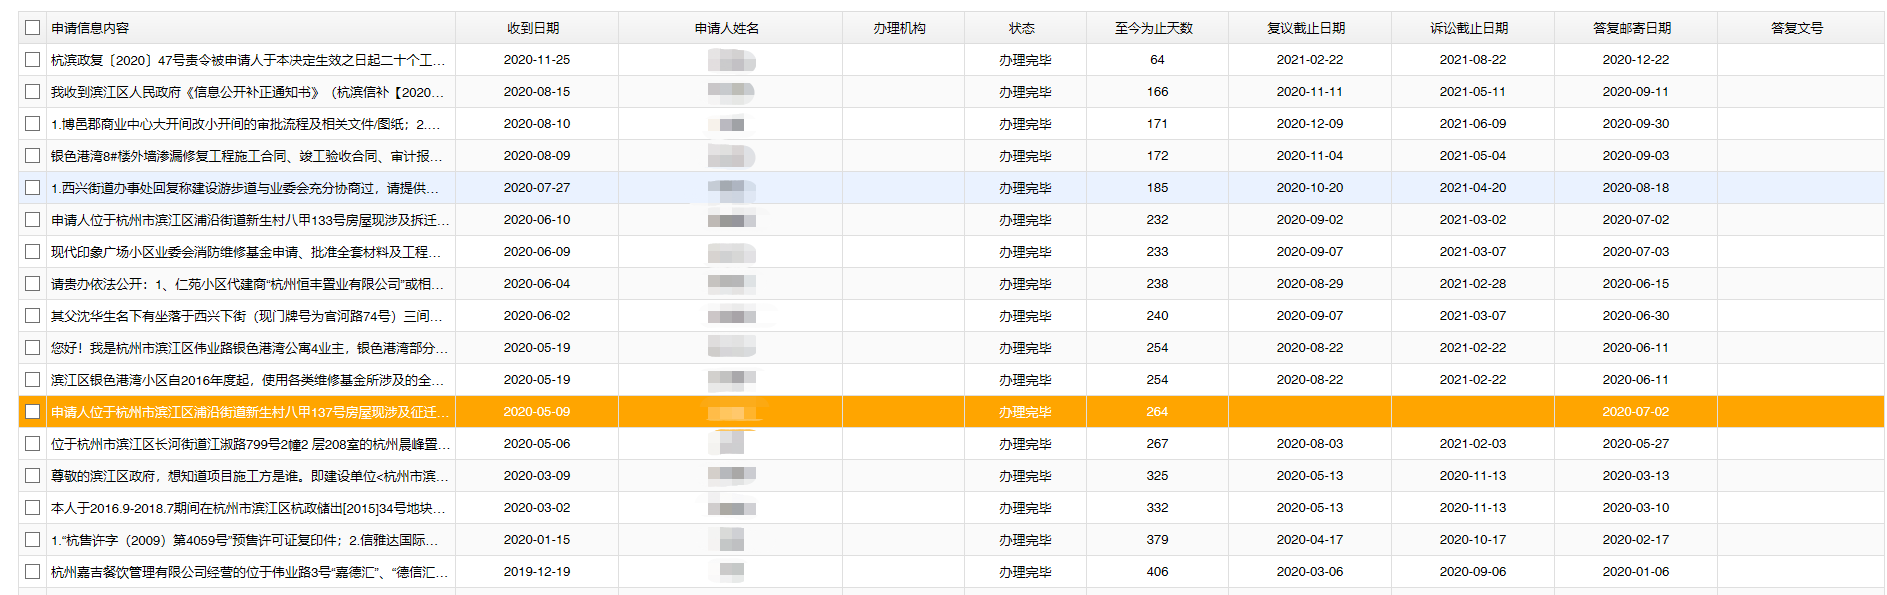This screenshot has width=1887, height=595.
Task: Tick the select-all checkbox in the table header
Action: [x=33, y=28]
